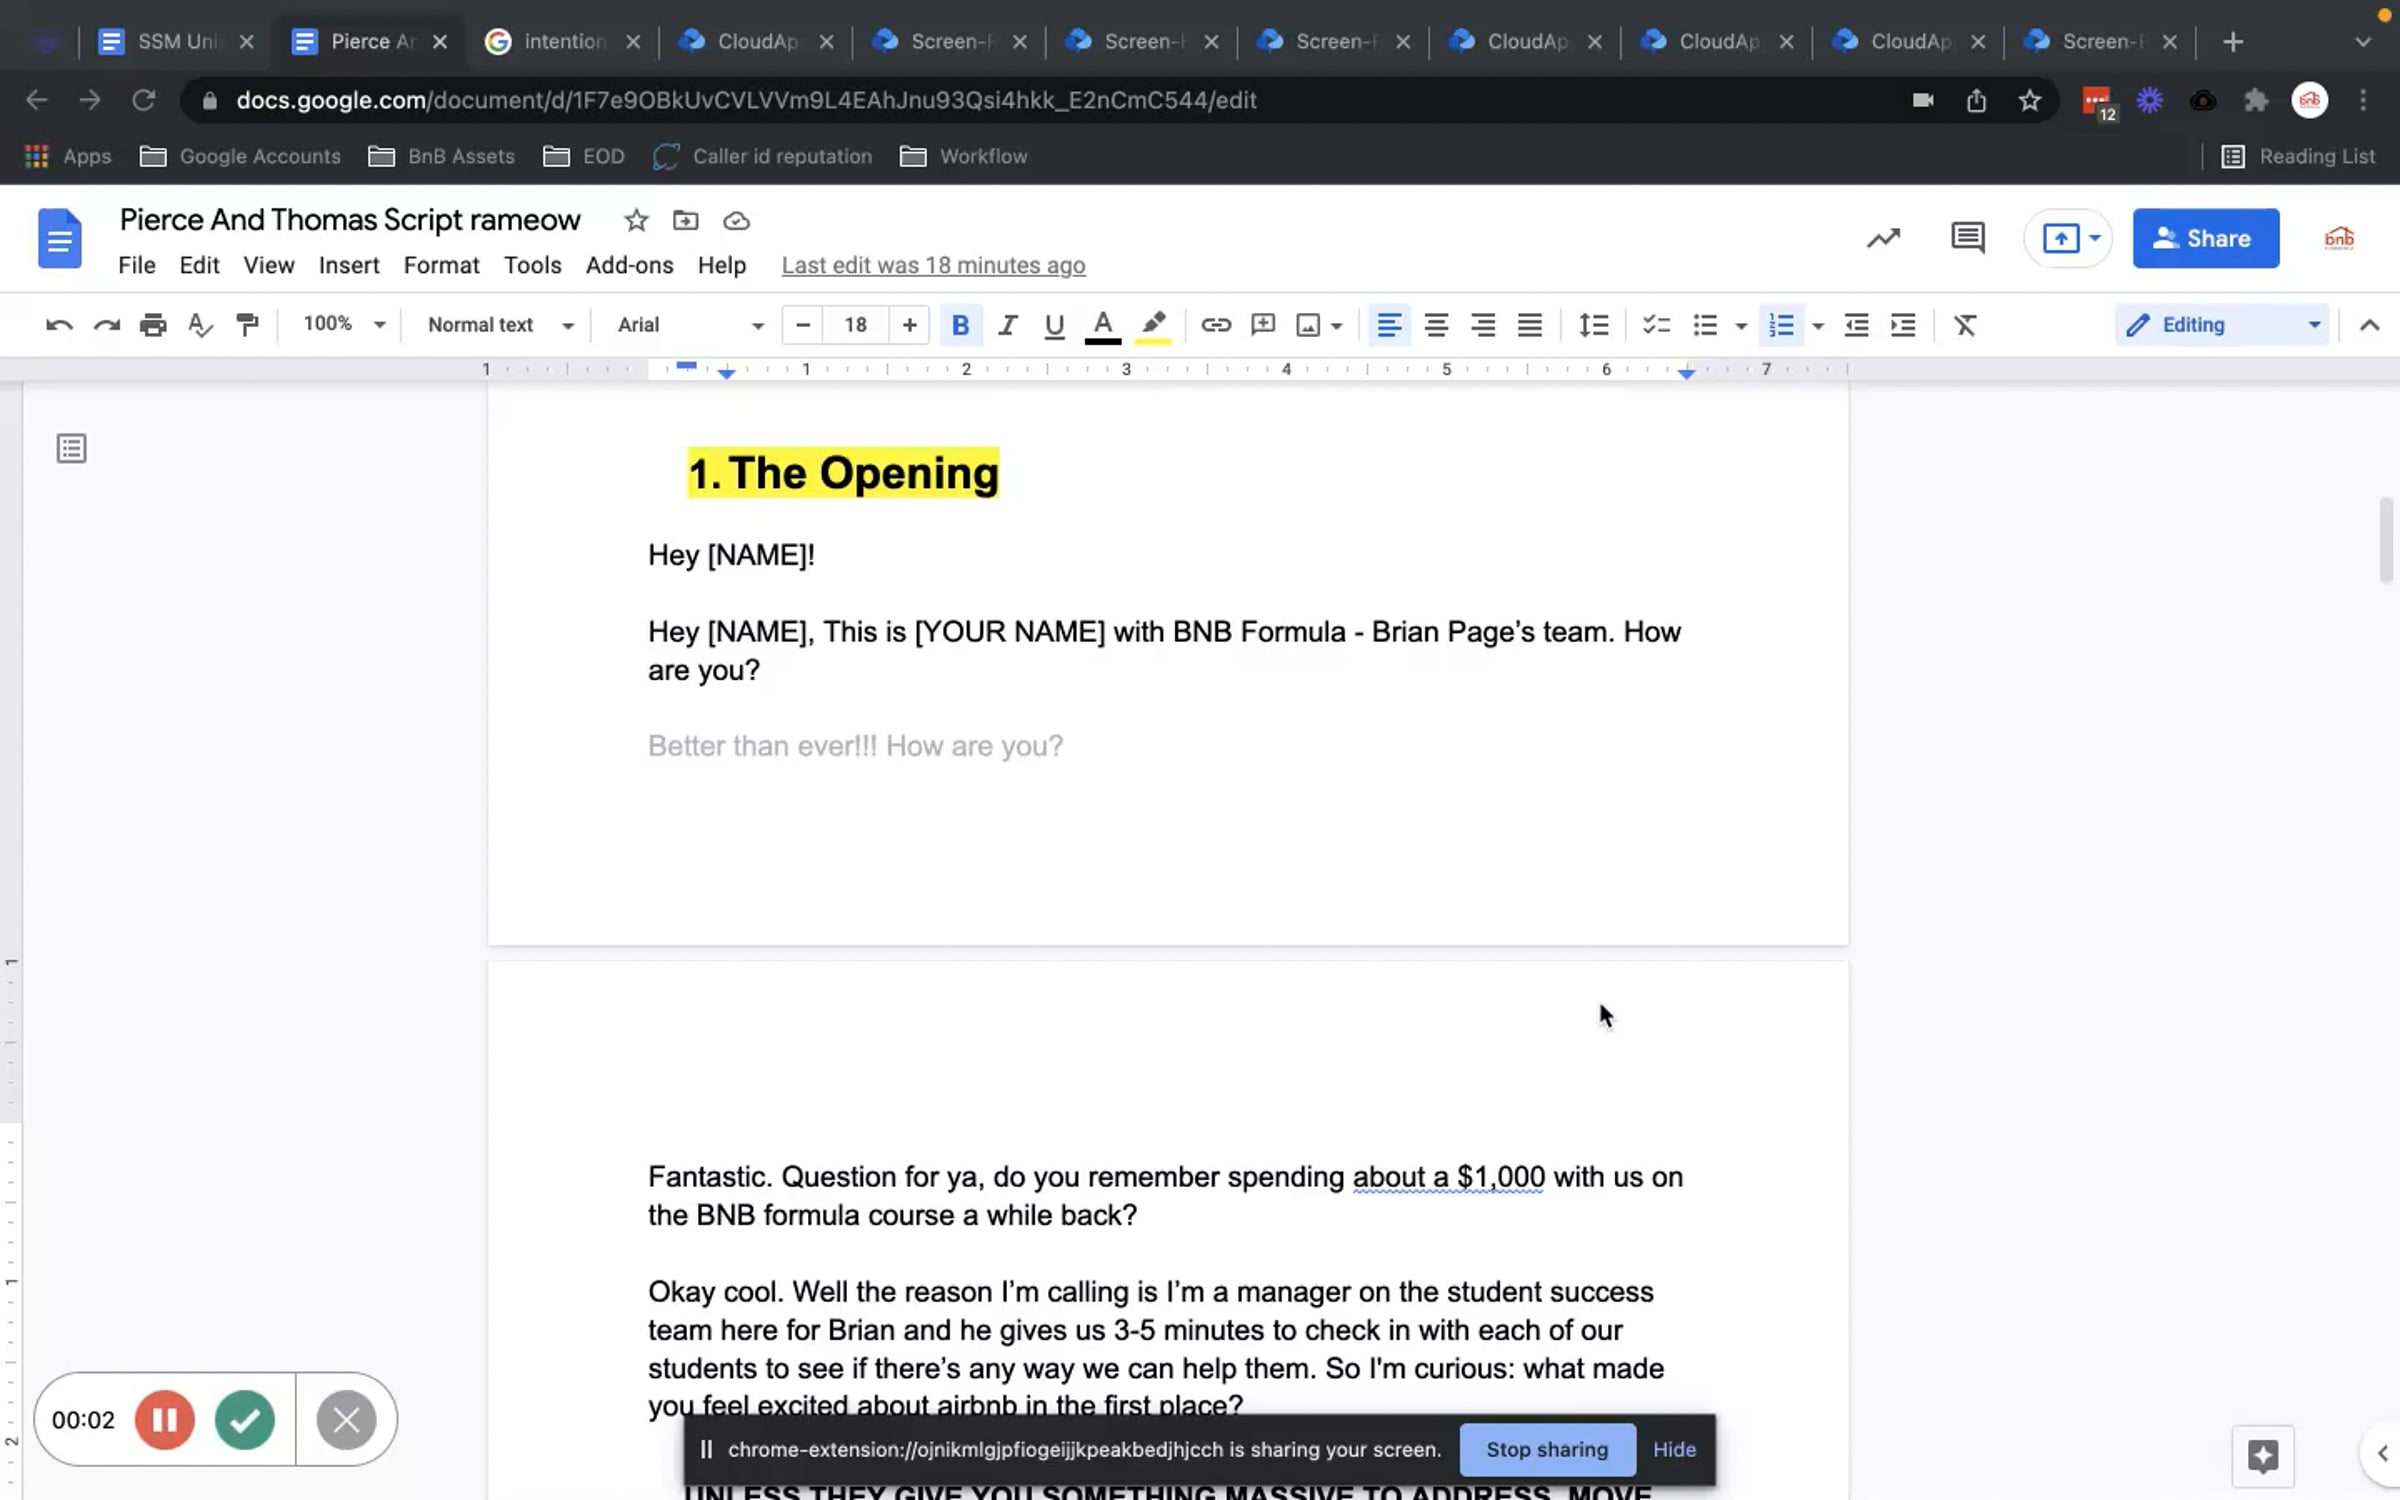The image size is (2400, 1500).
Task: Toggle italic formatting
Action: point(1007,325)
